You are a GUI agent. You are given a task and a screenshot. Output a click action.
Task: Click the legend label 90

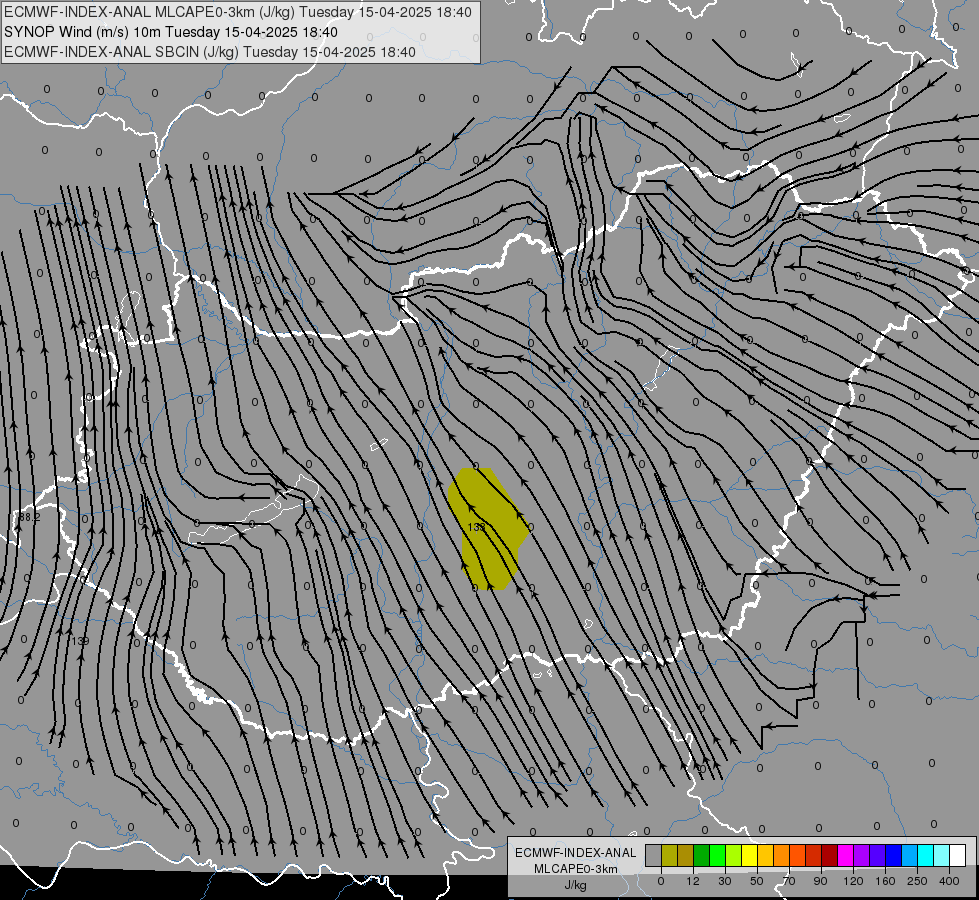pos(820,881)
